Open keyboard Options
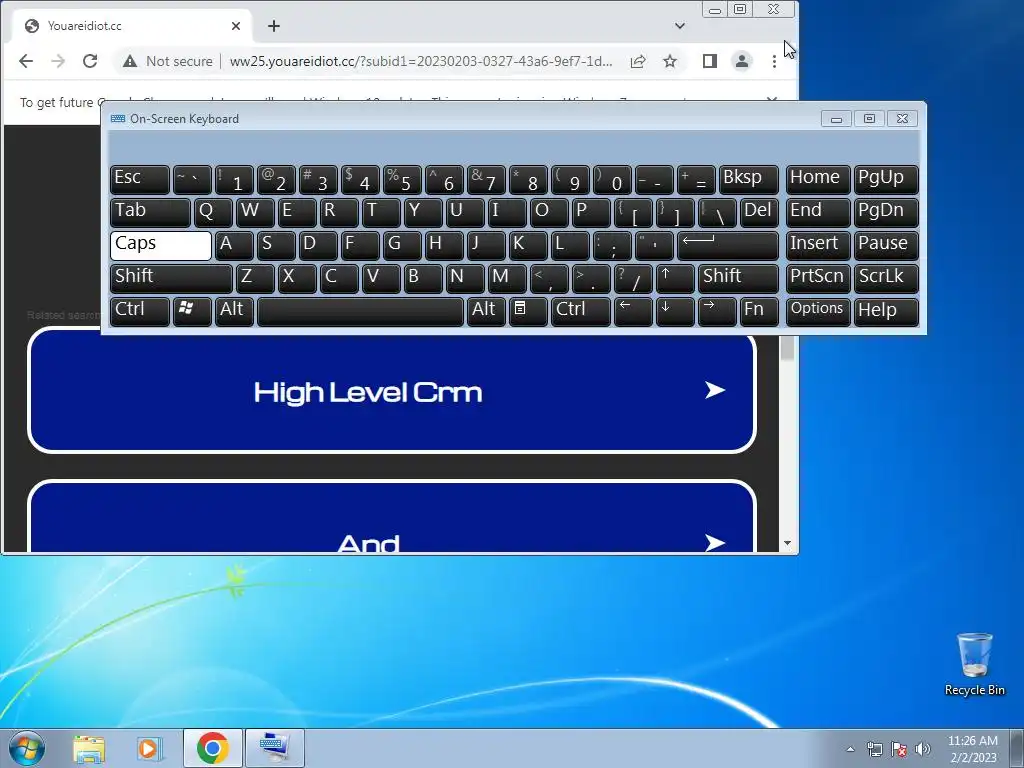The image size is (1024, 768). click(818, 312)
